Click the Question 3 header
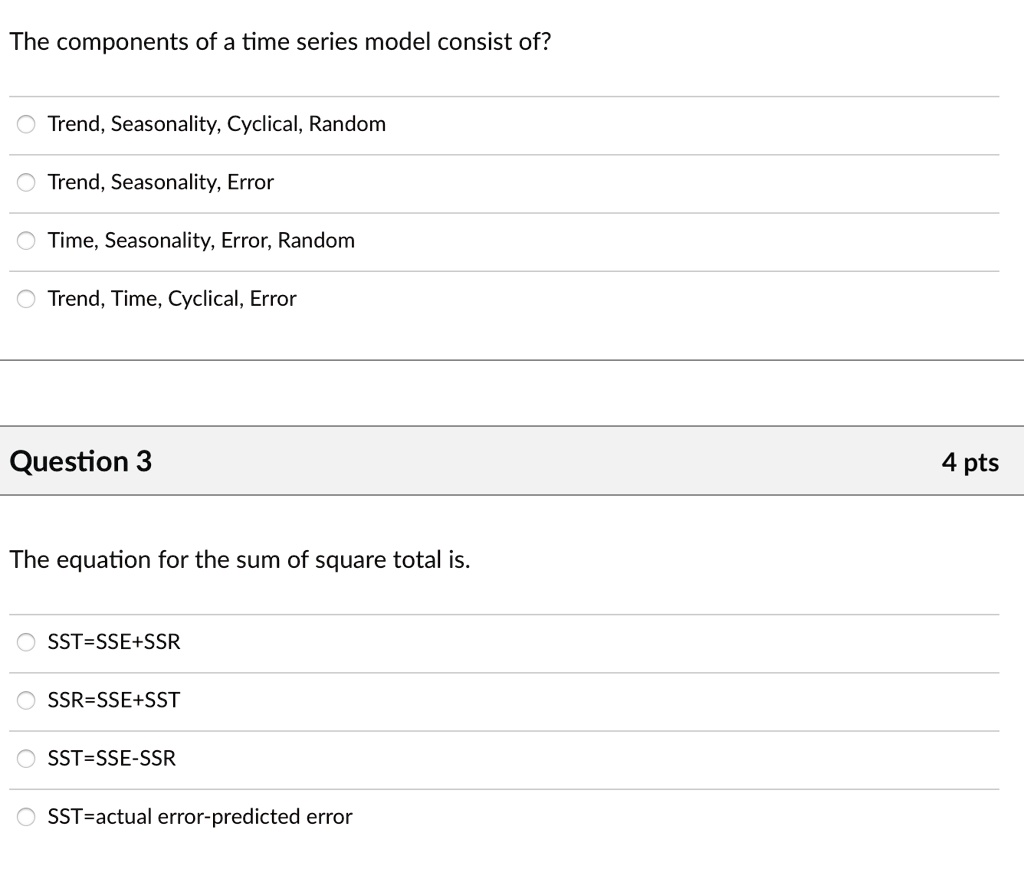 click(80, 461)
